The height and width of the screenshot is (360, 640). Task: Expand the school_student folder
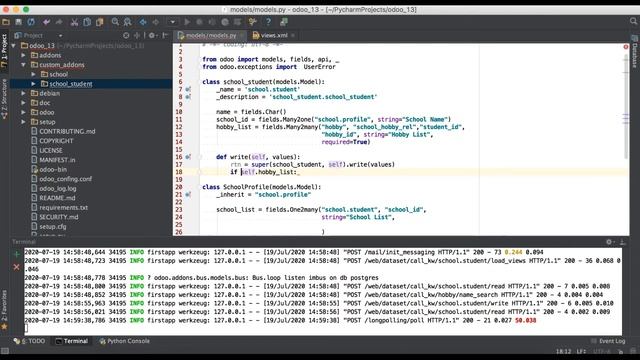coord(33,84)
